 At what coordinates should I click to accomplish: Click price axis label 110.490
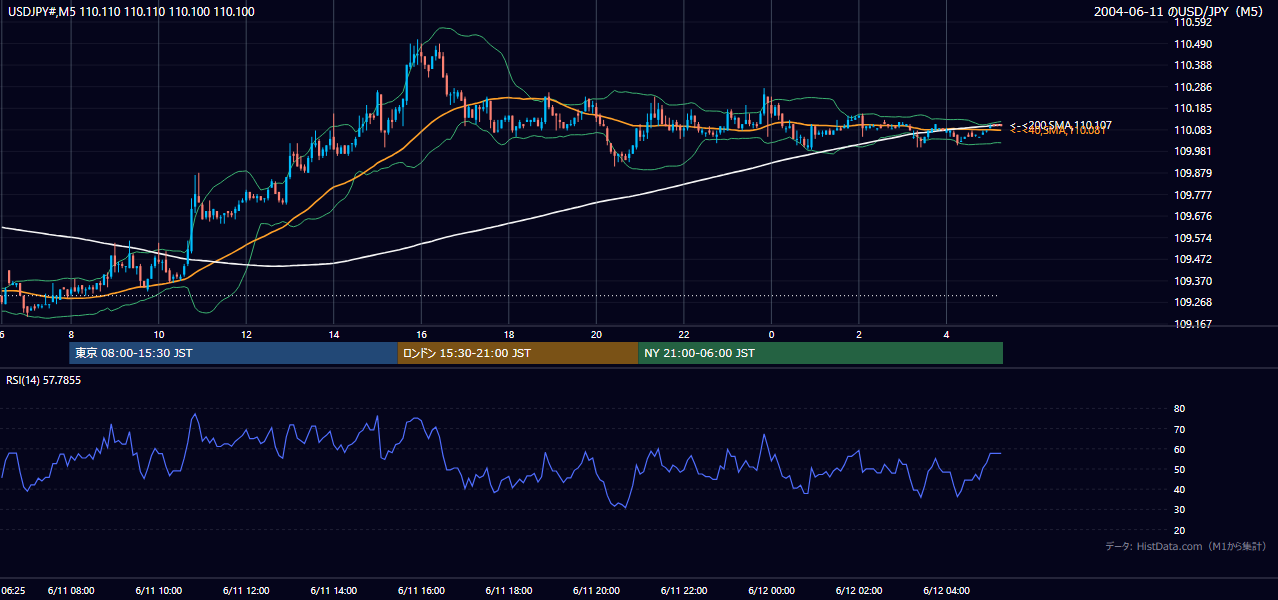coord(1192,44)
